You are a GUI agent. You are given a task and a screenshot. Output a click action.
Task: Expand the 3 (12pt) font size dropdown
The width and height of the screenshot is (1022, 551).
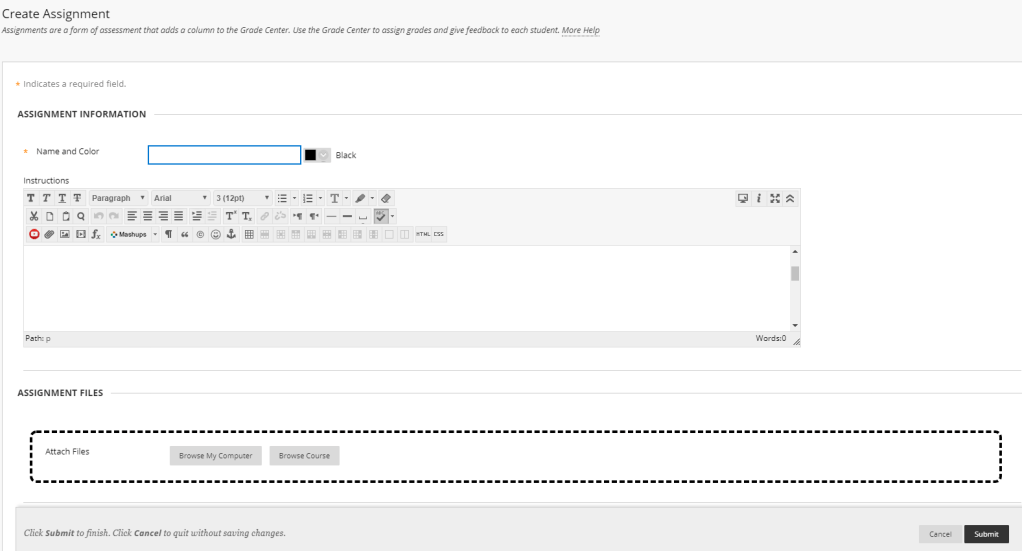(x=243, y=198)
